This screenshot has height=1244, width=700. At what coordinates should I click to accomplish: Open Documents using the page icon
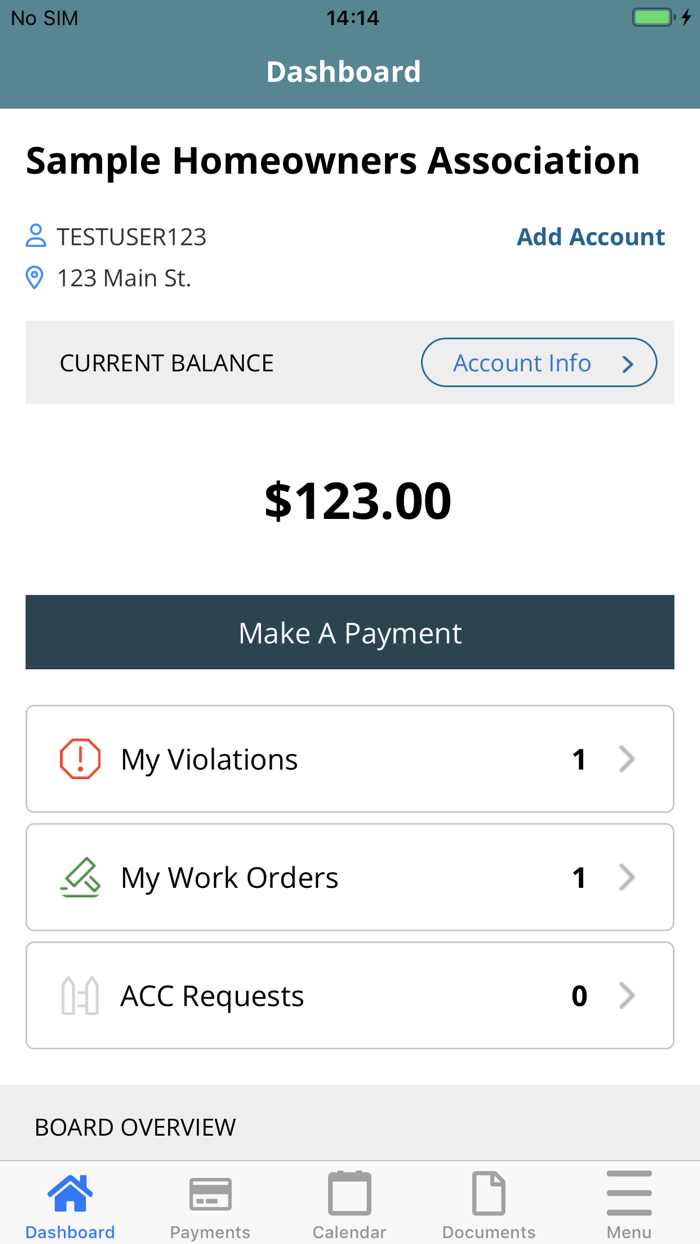coord(489,1191)
